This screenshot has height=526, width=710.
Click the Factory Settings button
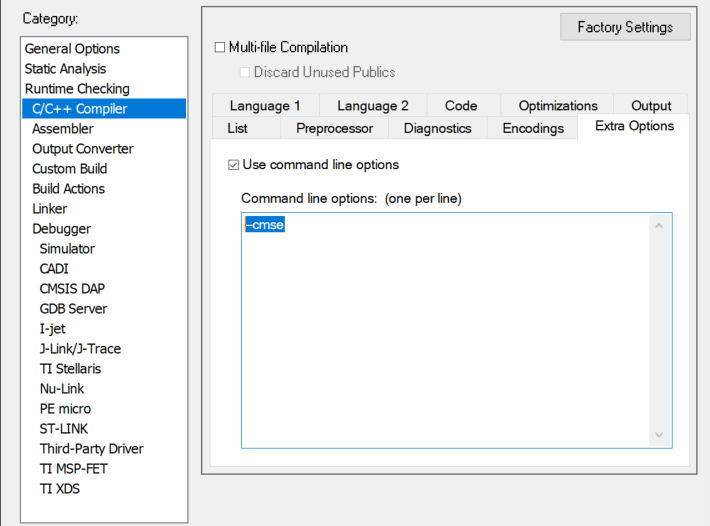pos(625,27)
